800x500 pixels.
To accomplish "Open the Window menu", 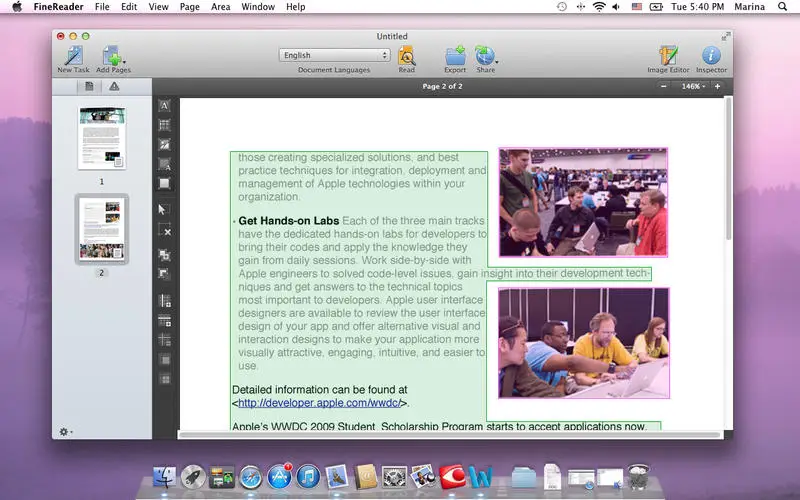I will tap(258, 7).
